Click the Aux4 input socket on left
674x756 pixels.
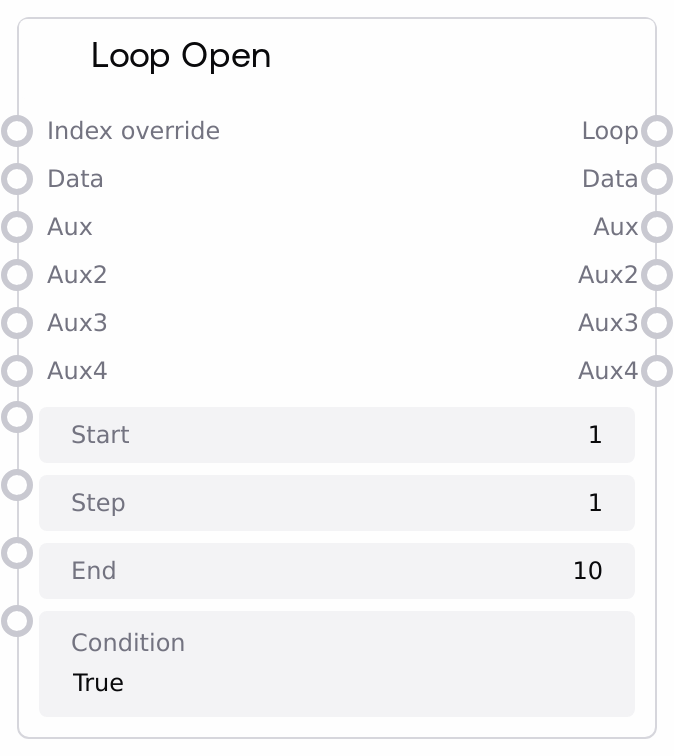(17, 371)
